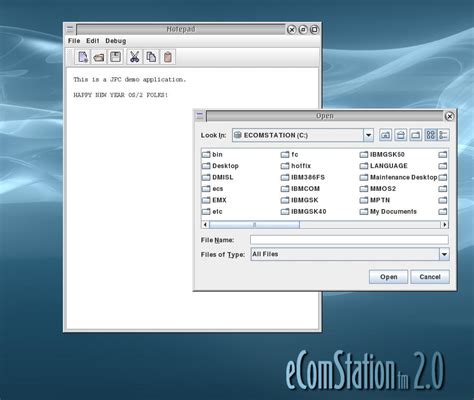Create a new folder in Open dialog
This screenshot has height=400, width=474.
(416, 135)
